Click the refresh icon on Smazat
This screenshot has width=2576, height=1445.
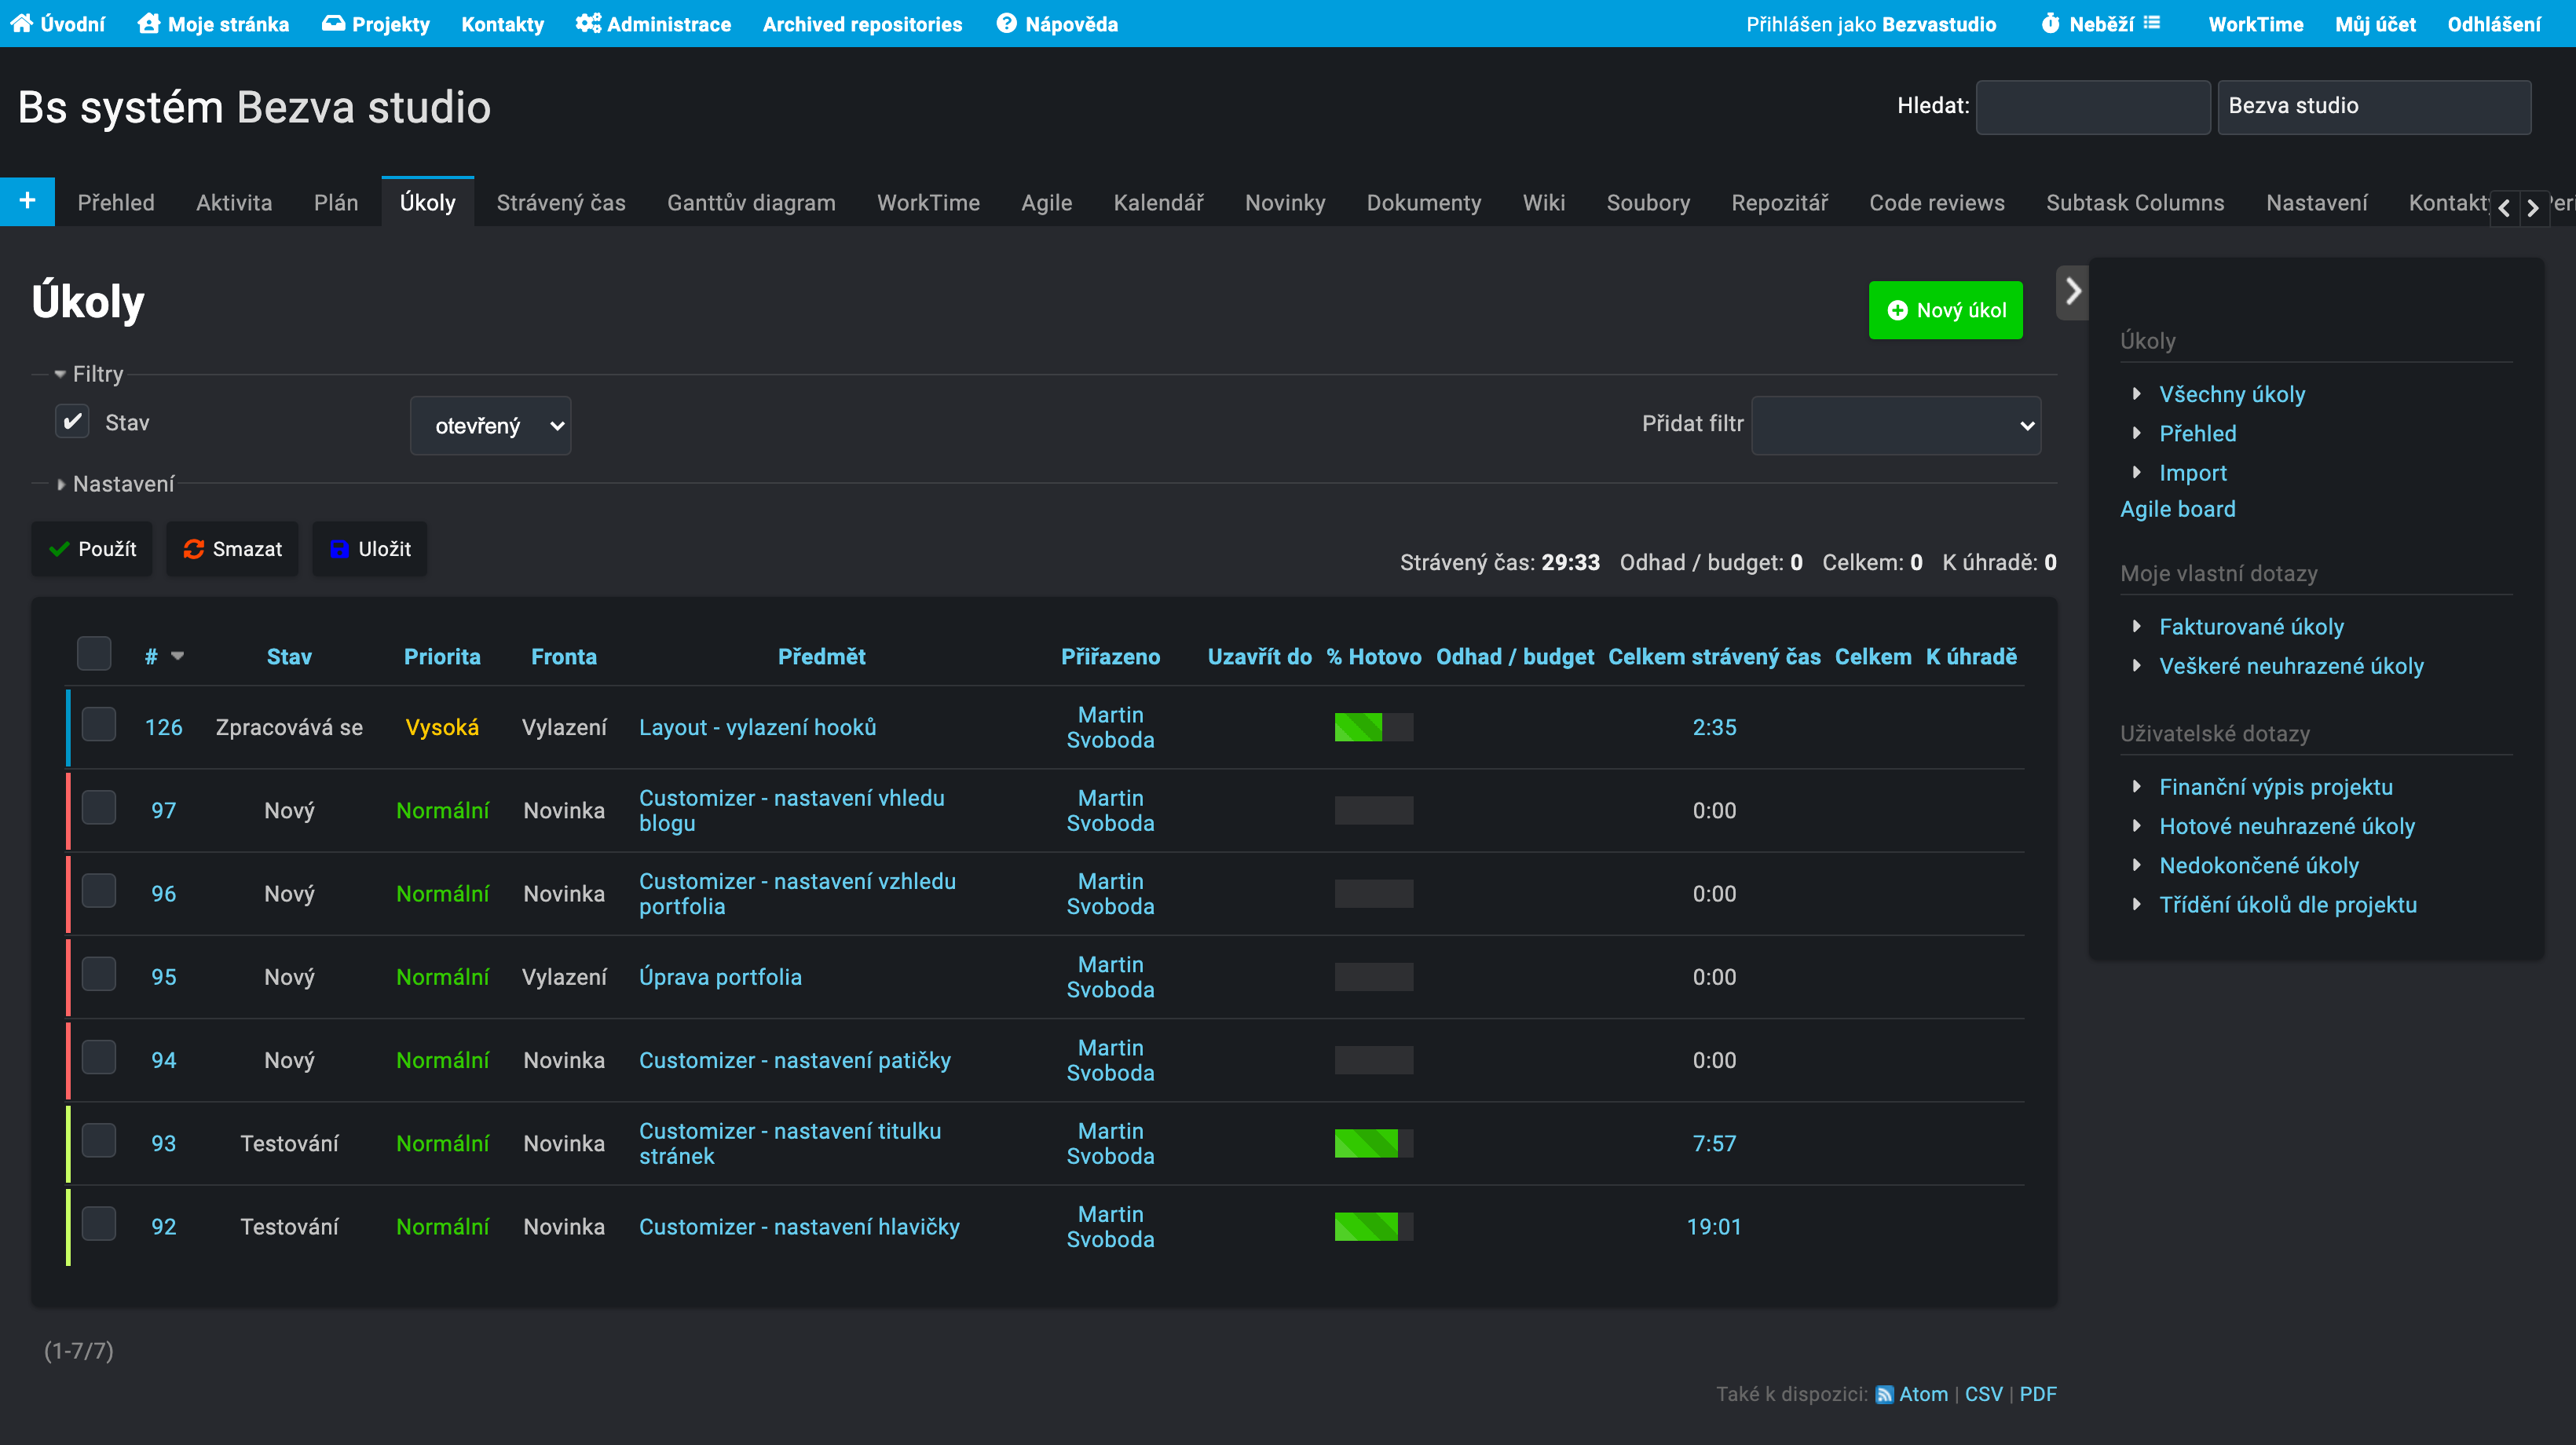coord(193,549)
